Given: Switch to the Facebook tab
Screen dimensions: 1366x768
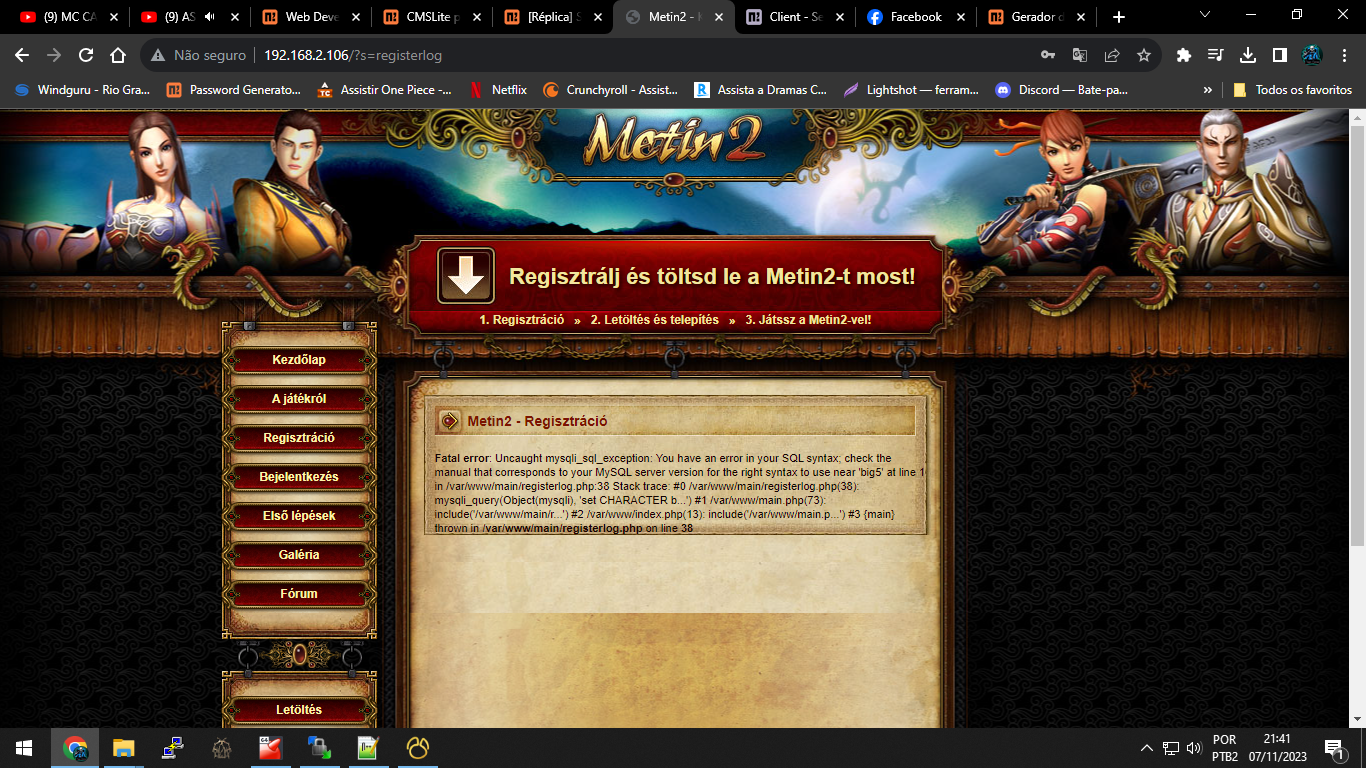Looking at the screenshot, I should click(917, 17).
